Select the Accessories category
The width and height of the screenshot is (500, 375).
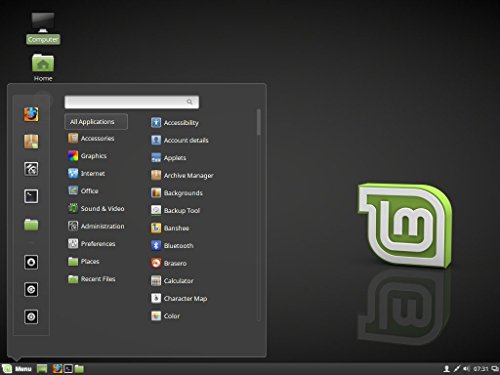click(91, 138)
